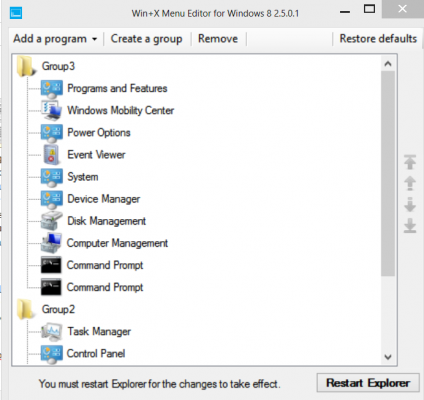Select the Group2 tree node
The width and height of the screenshot is (424, 400).
pyautogui.click(x=58, y=309)
